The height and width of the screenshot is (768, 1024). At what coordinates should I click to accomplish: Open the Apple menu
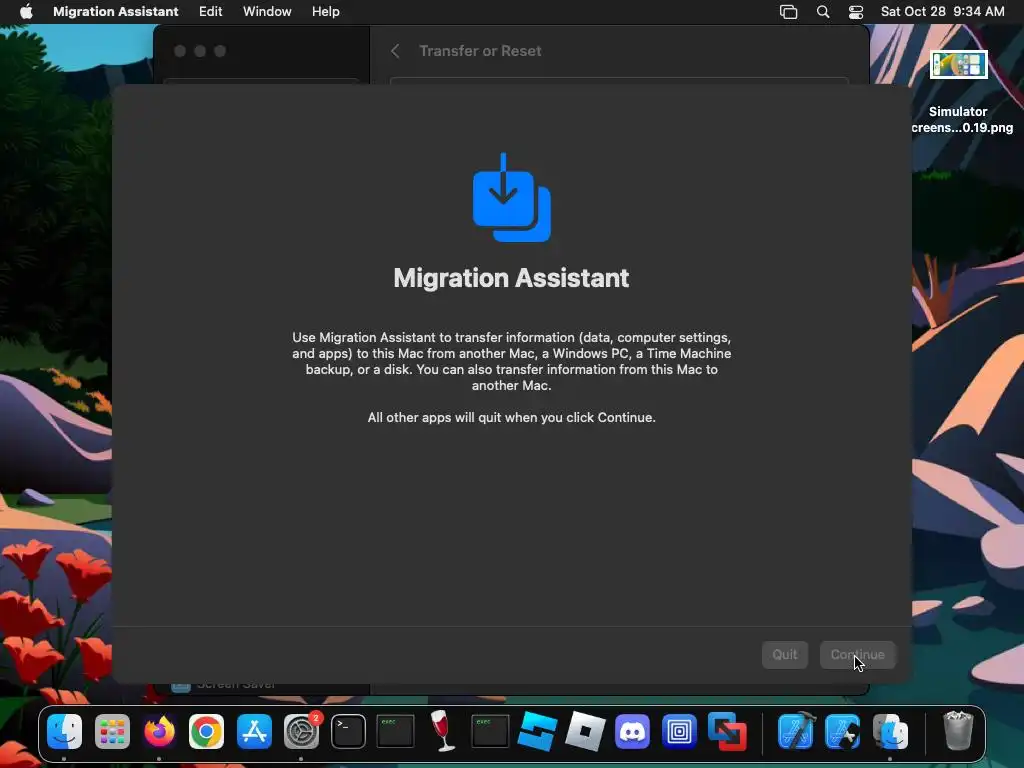click(26, 11)
